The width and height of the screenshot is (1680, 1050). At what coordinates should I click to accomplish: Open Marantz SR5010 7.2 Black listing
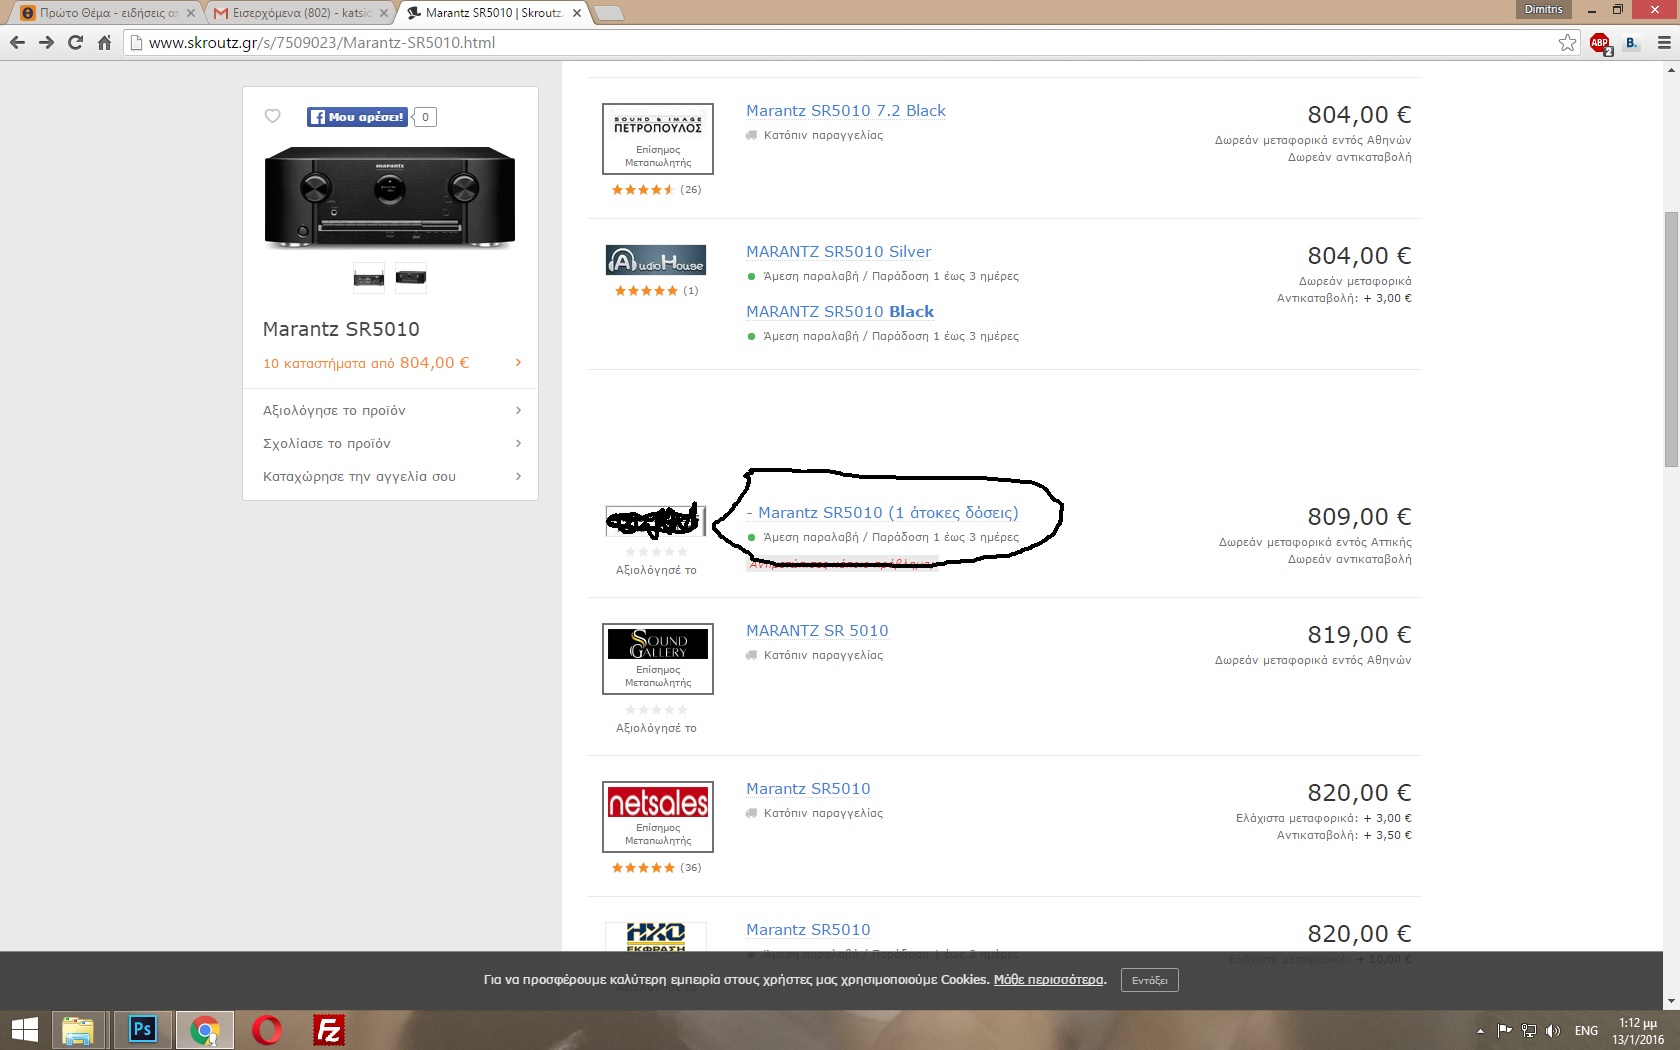tap(846, 111)
